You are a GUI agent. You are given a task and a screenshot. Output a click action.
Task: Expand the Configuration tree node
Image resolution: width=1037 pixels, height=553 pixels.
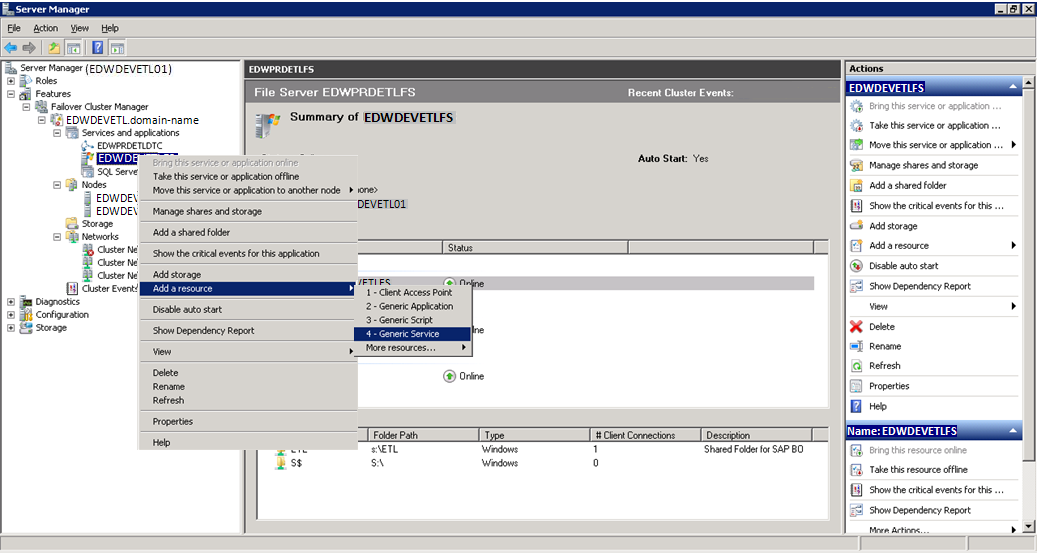click(x=11, y=315)
